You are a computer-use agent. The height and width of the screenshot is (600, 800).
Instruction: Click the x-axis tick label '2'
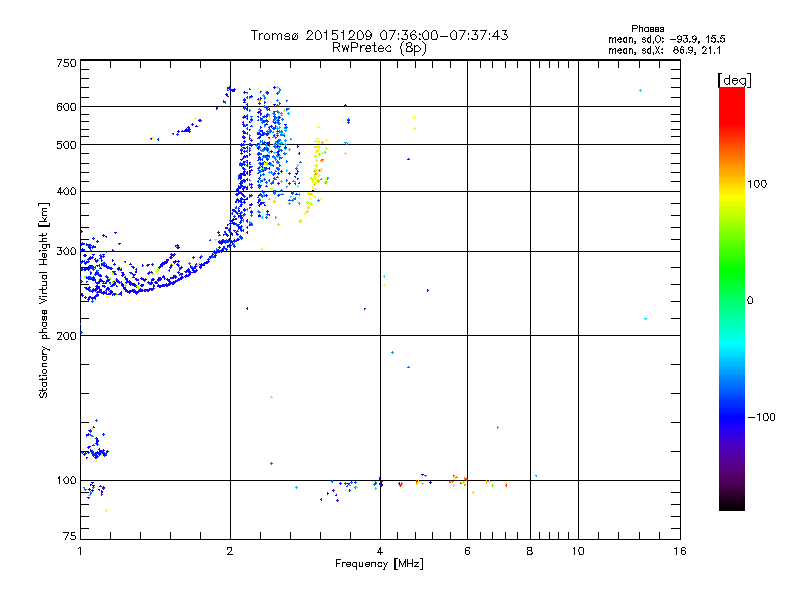click(230, 551)
